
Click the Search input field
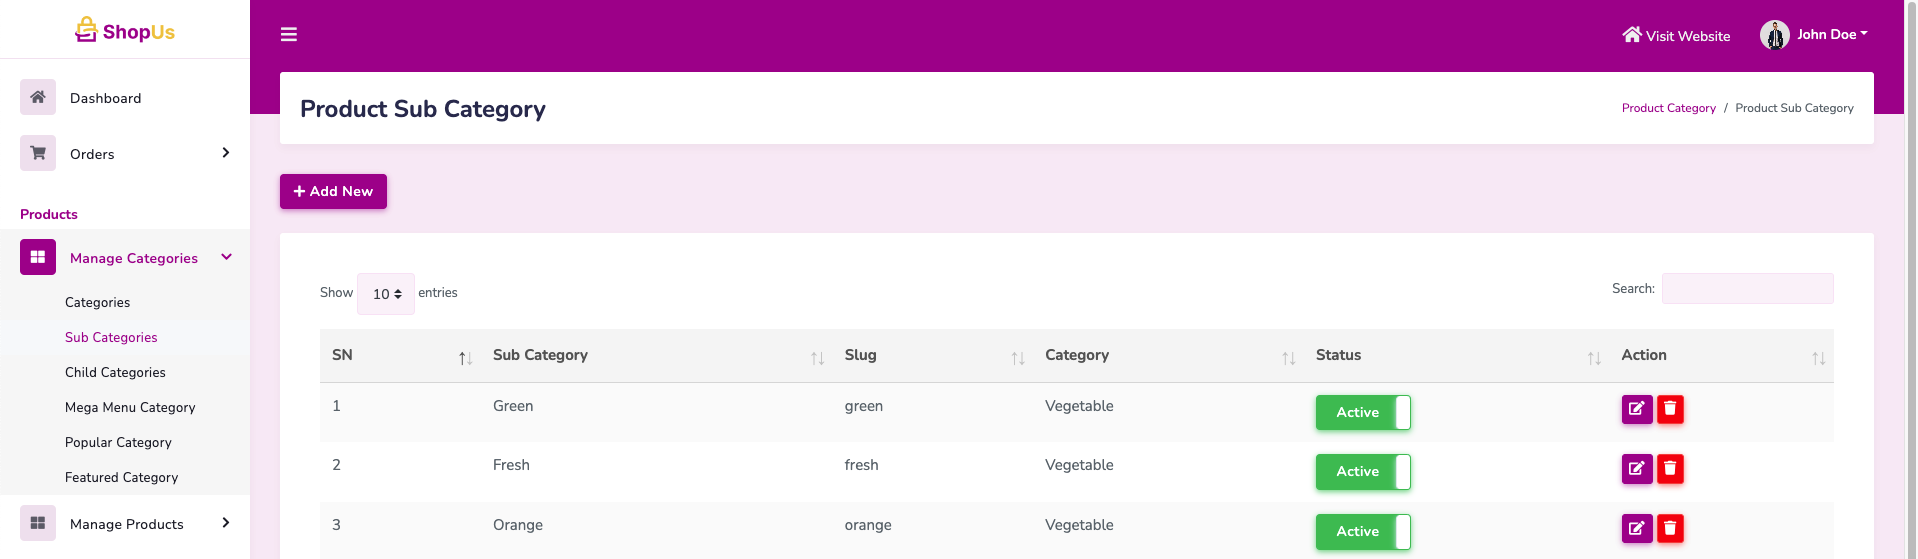[1747, 288]
